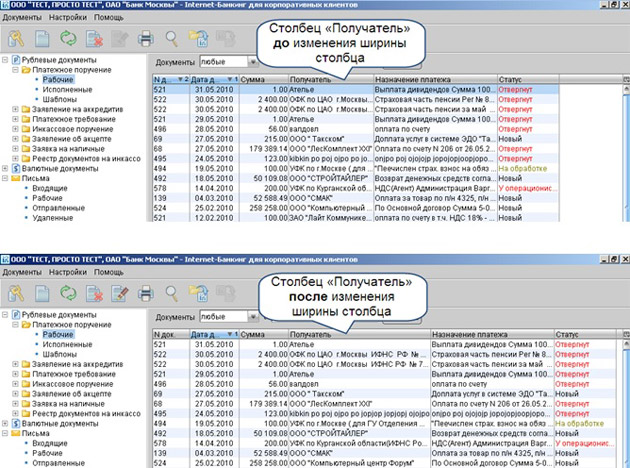Expand Платежное требование in upper window
Viewport: 630px width, 468px height.
[x=15, y=119]
